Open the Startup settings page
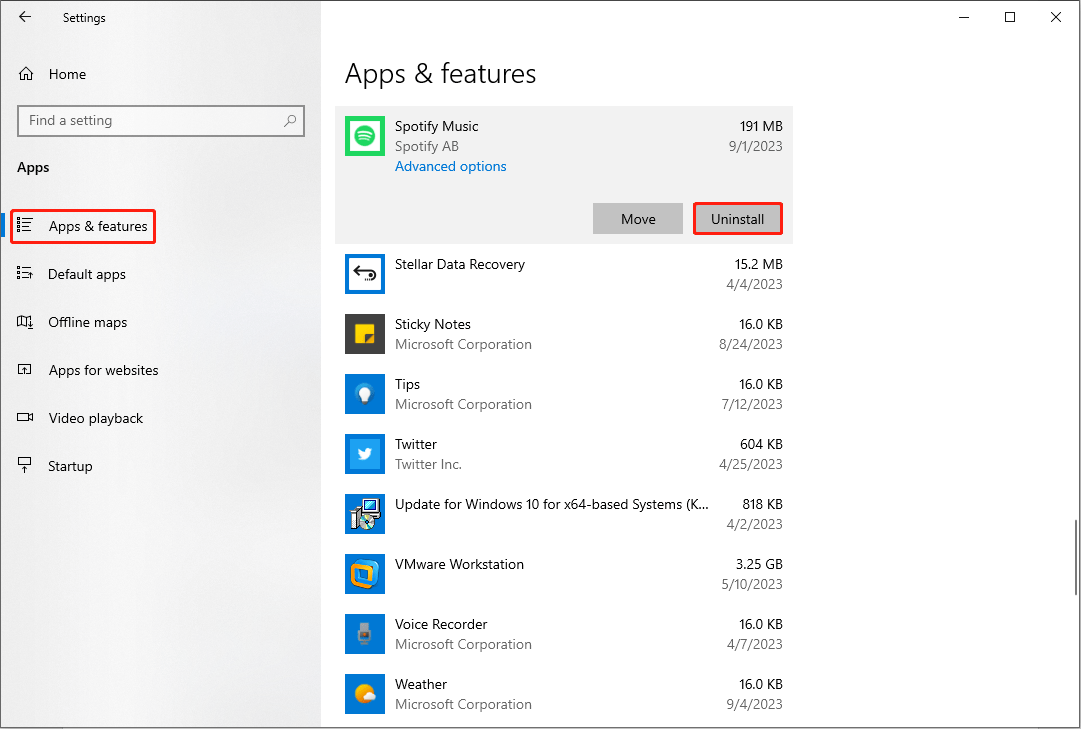 pyautogui.click(x=70, y=466)
